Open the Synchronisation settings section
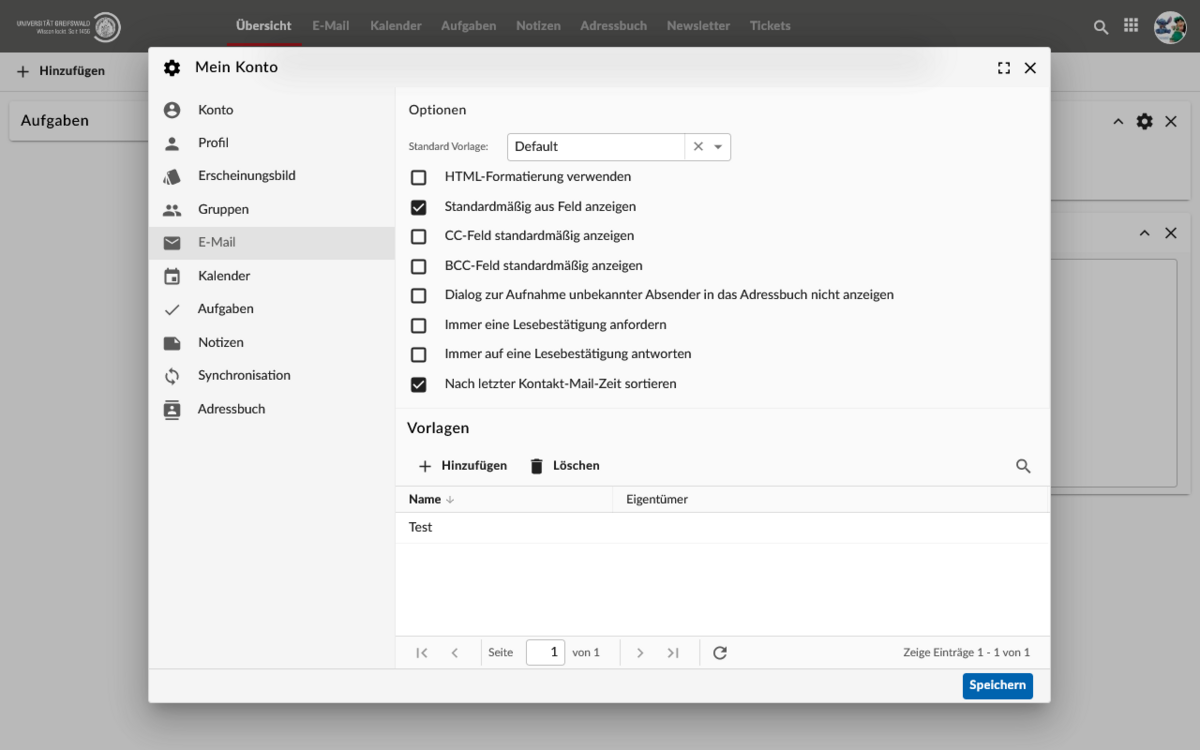The image size is (1200, 750). pyautogui.click(x=244, y=376)
